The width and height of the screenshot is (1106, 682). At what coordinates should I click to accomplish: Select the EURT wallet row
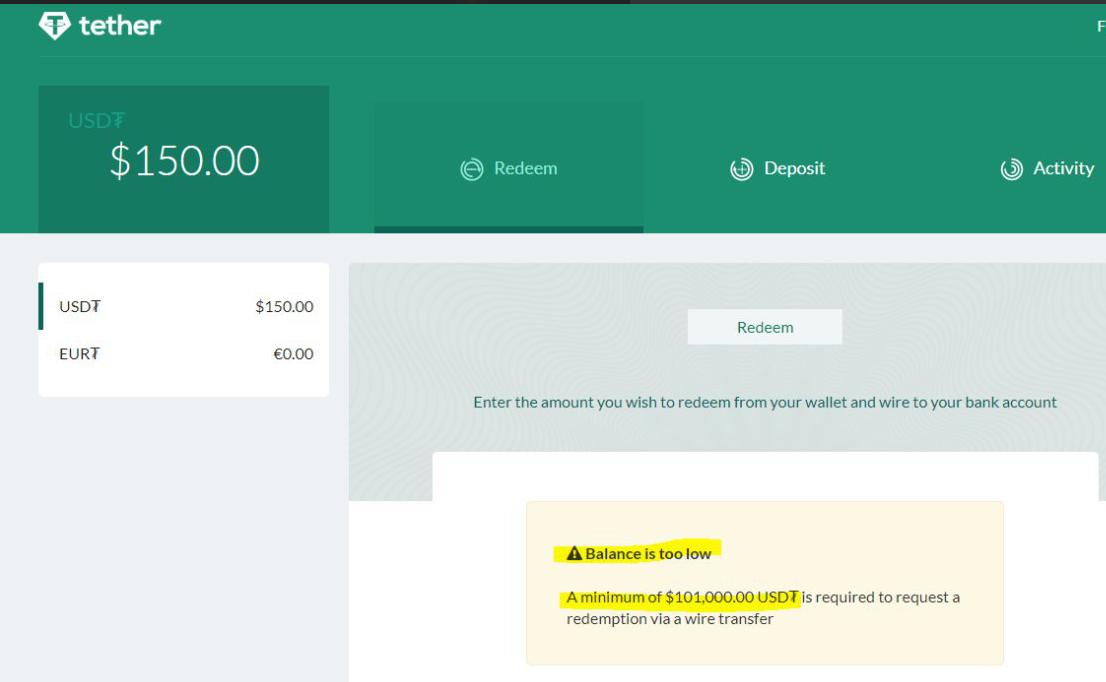pyautogui.click(x=183, y=353)
